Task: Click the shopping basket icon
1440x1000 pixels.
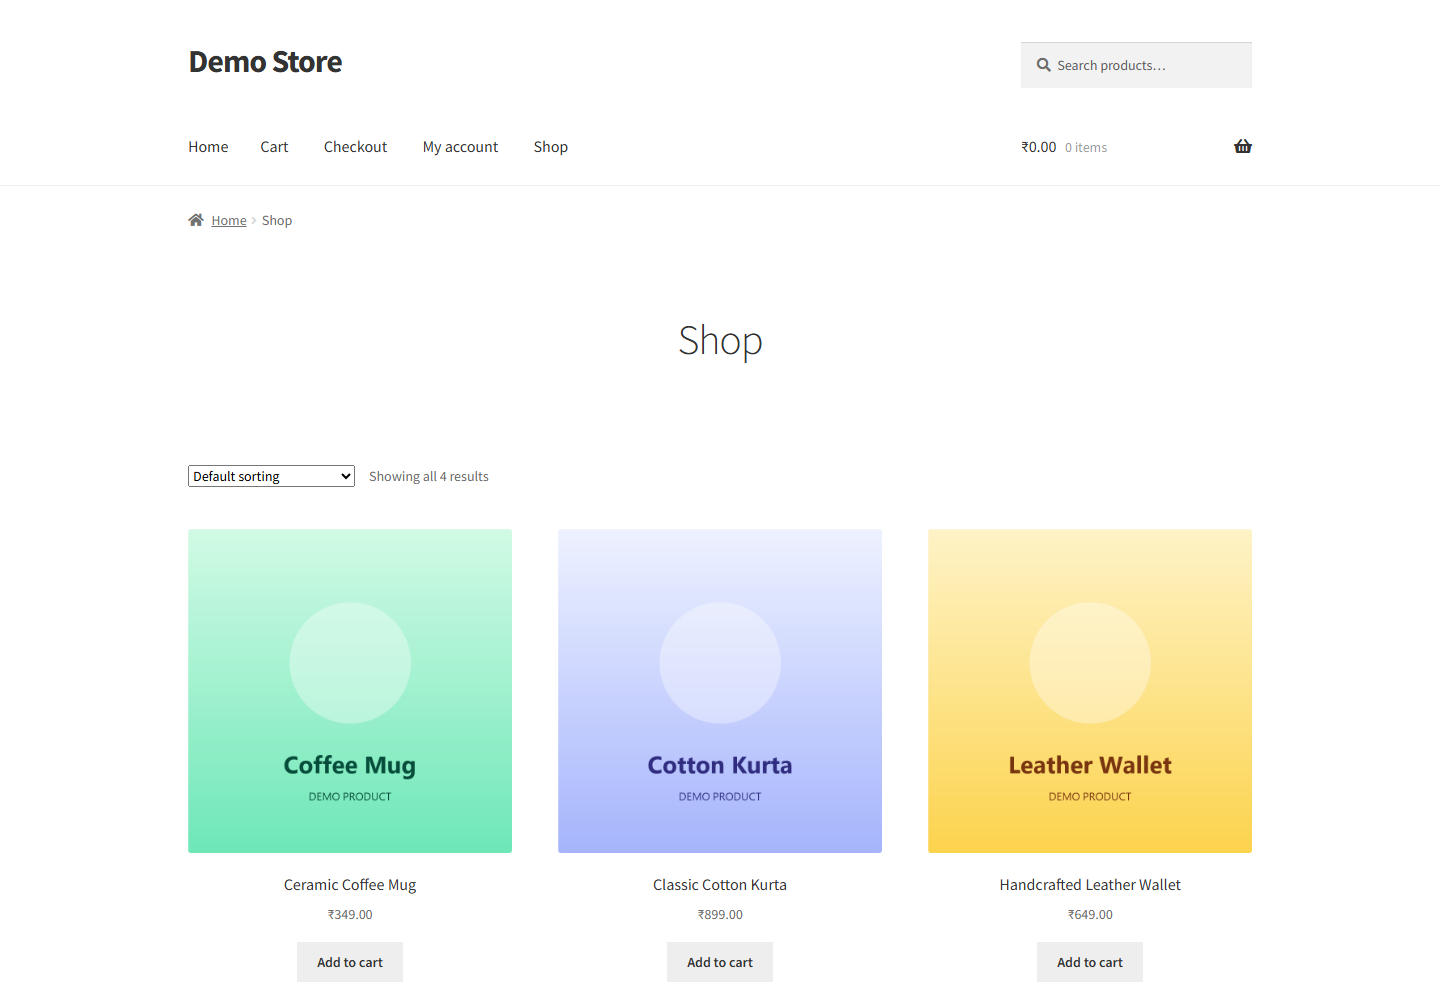Action: click(x=1243, y=146)
